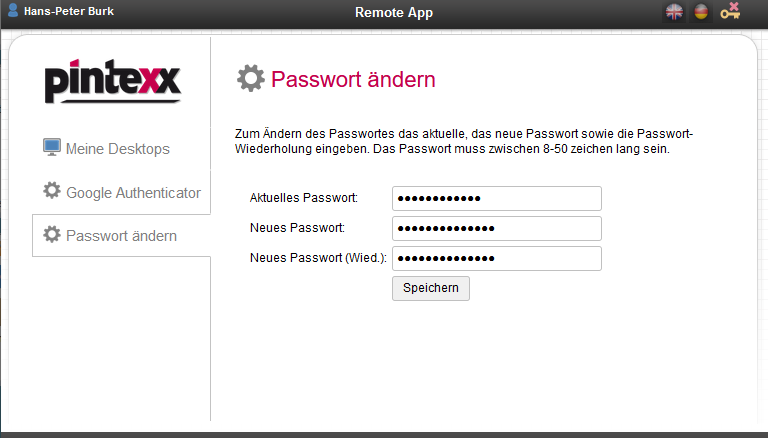Click the Hans-Peter Burk username
The height and width of the screenshot is (438, 768).
67,12
